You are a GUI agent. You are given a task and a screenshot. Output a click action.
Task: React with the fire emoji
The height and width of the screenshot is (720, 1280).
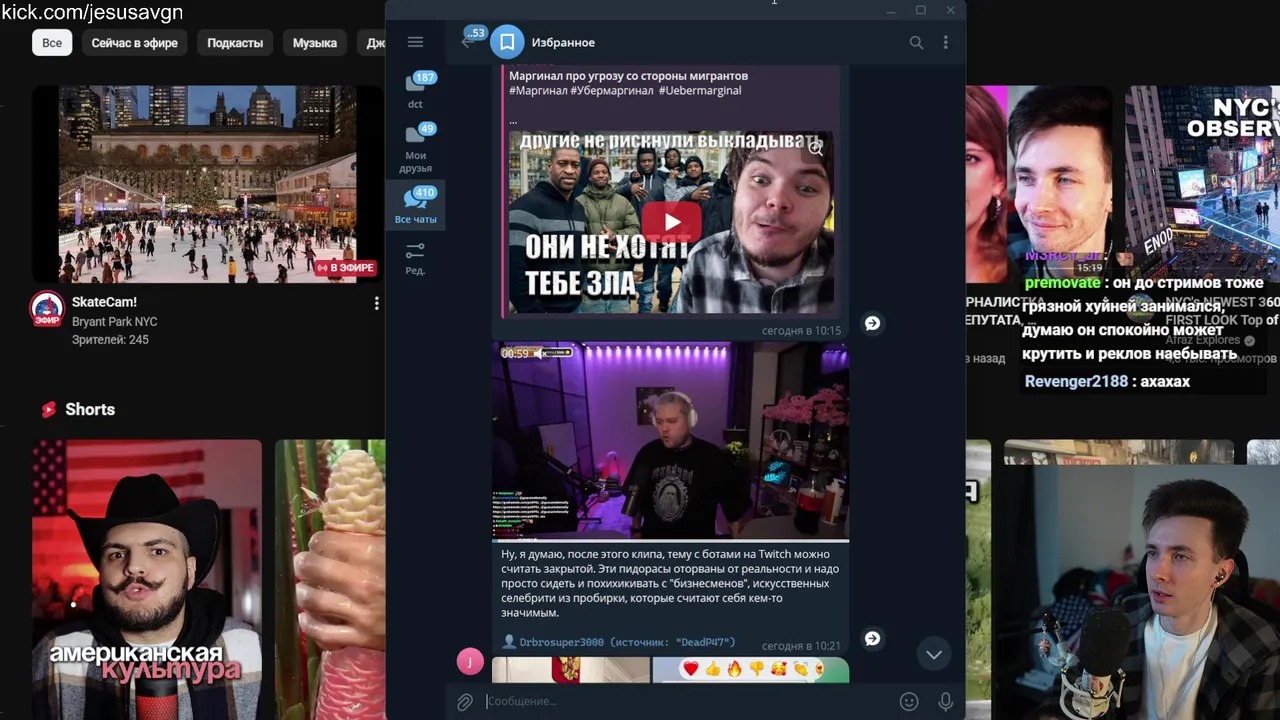734,669
